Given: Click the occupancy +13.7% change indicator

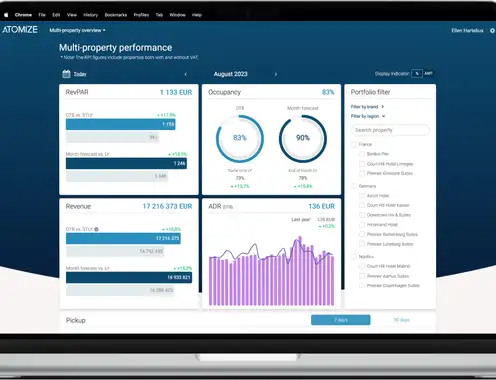Looking at the screenshot, I should pos(240,186).
